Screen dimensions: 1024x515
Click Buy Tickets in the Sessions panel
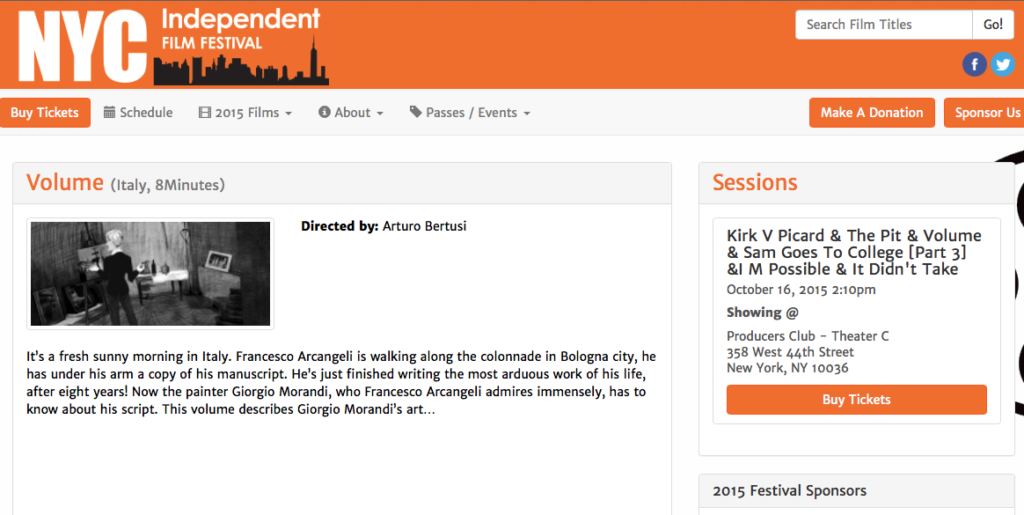pos(856,399)
